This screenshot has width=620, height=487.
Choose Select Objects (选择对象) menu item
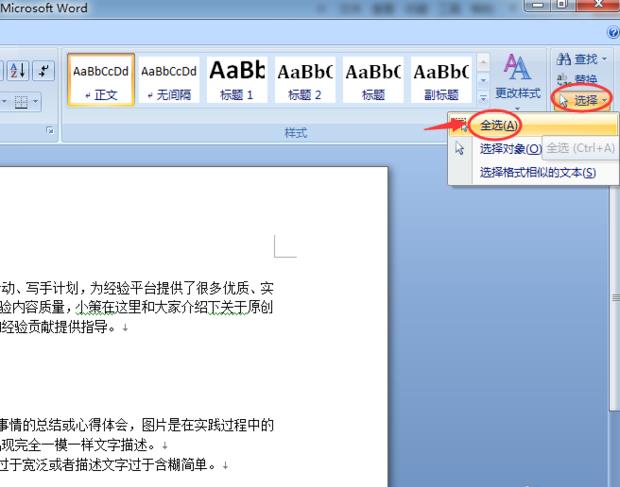[510, 149]
